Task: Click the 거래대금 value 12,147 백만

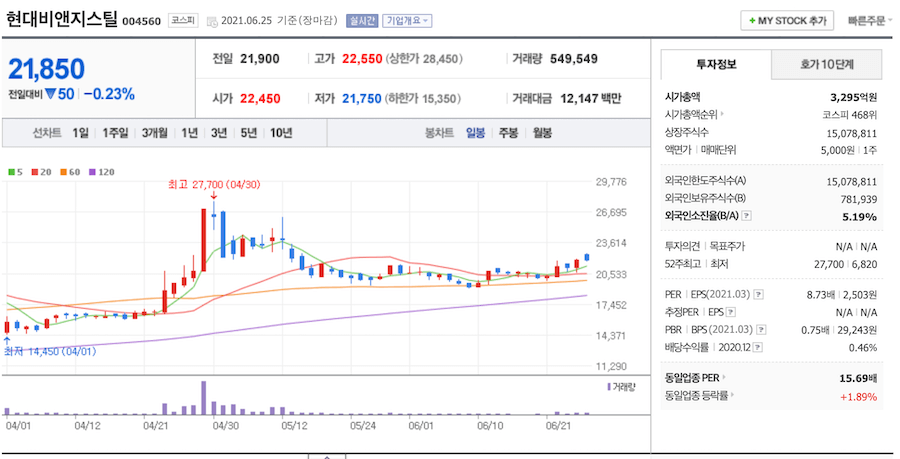Action: coord(591,99)
